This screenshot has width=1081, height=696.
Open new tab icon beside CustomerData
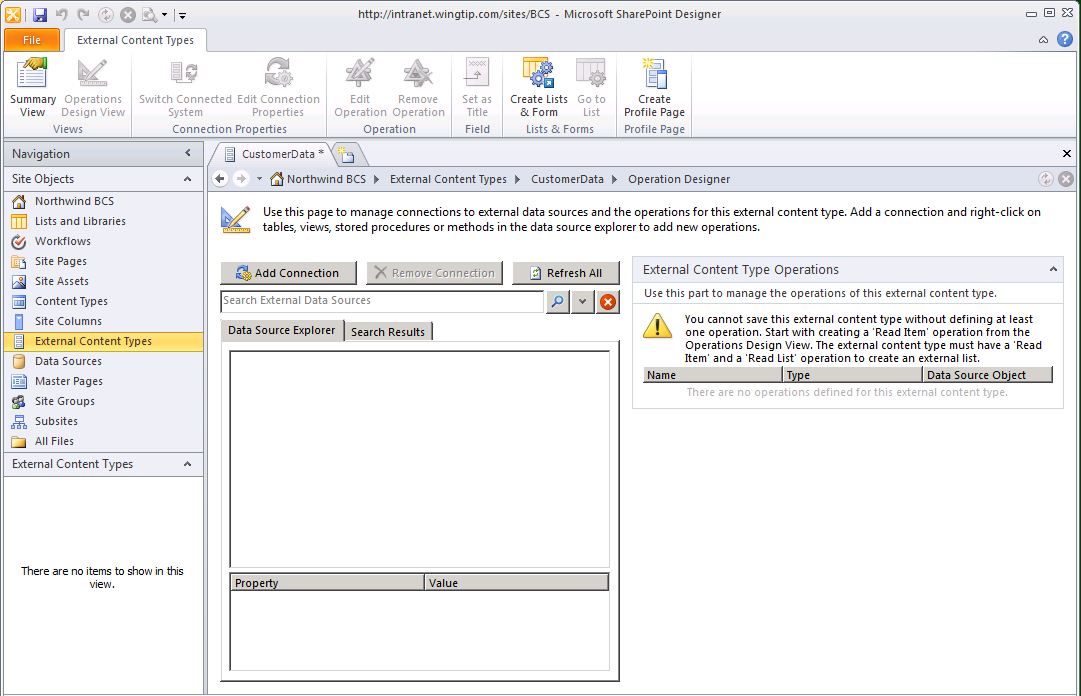click(346, 154)
